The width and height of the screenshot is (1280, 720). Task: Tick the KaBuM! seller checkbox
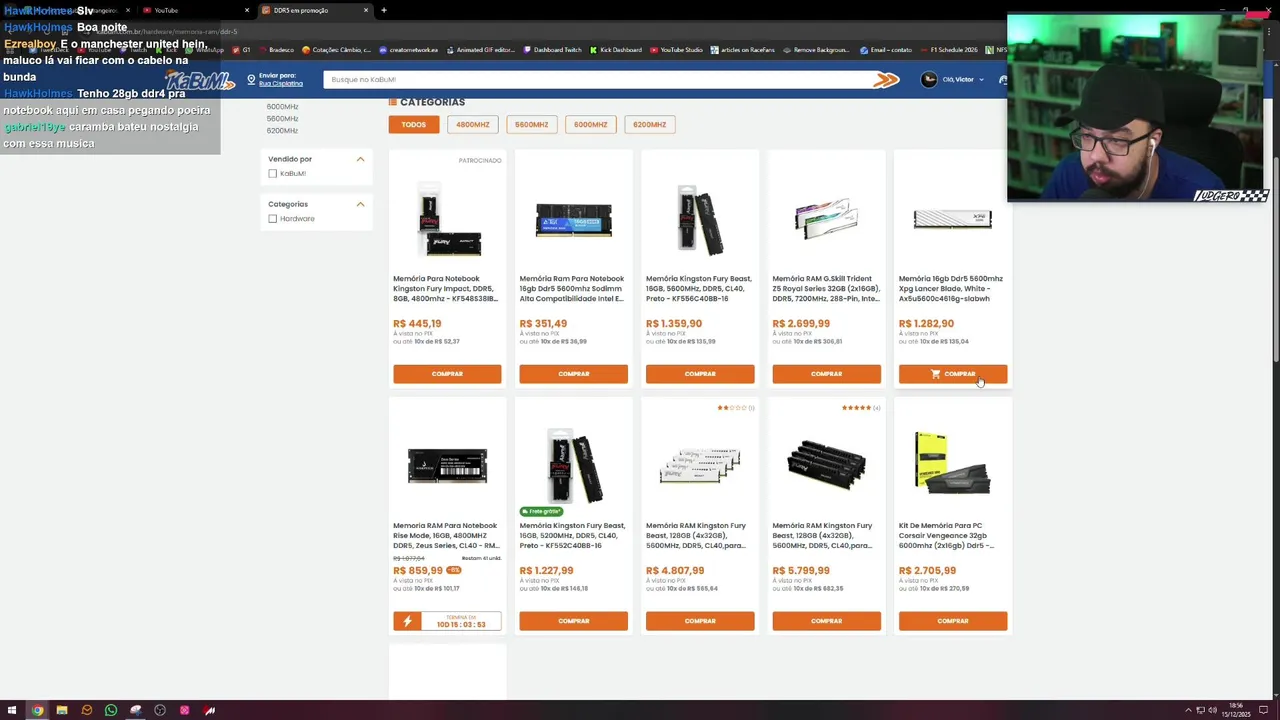click(272, 174)
